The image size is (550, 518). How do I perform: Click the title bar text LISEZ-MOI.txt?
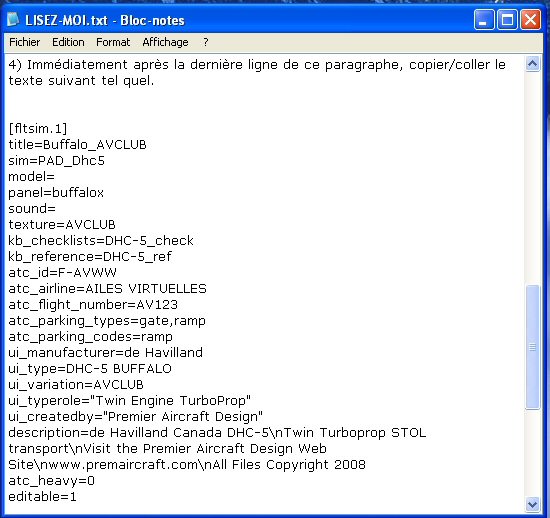click(66, 20)
